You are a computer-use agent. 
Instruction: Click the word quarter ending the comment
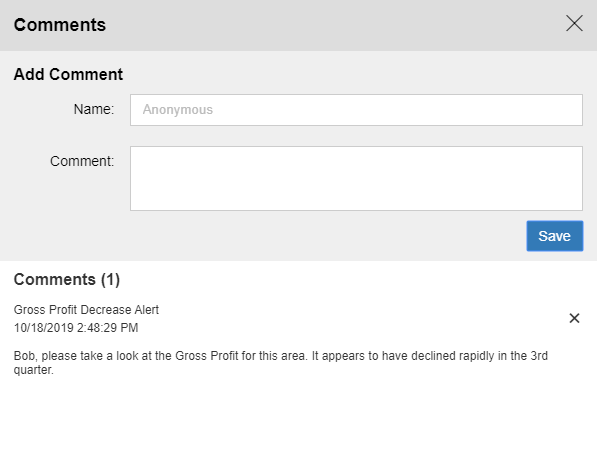coord(32,370)
